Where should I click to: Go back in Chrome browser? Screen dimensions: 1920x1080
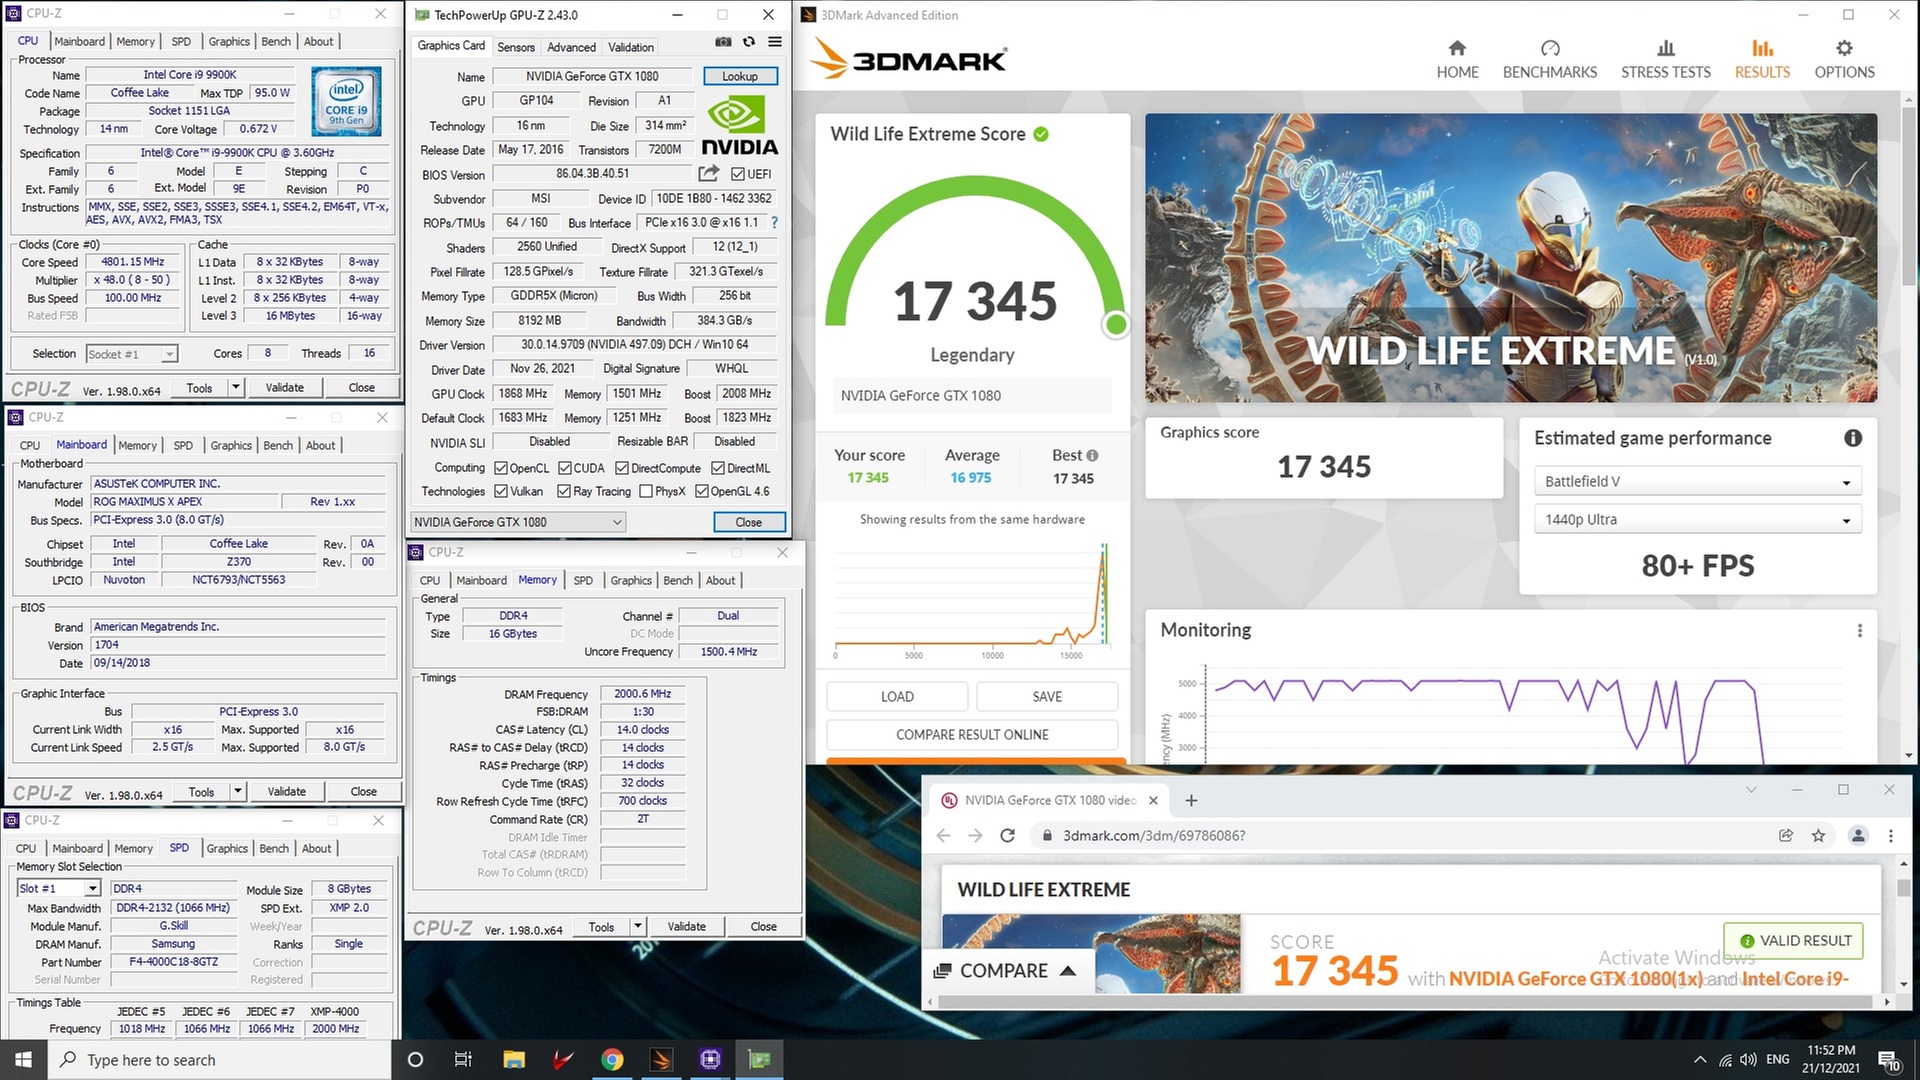943,836
